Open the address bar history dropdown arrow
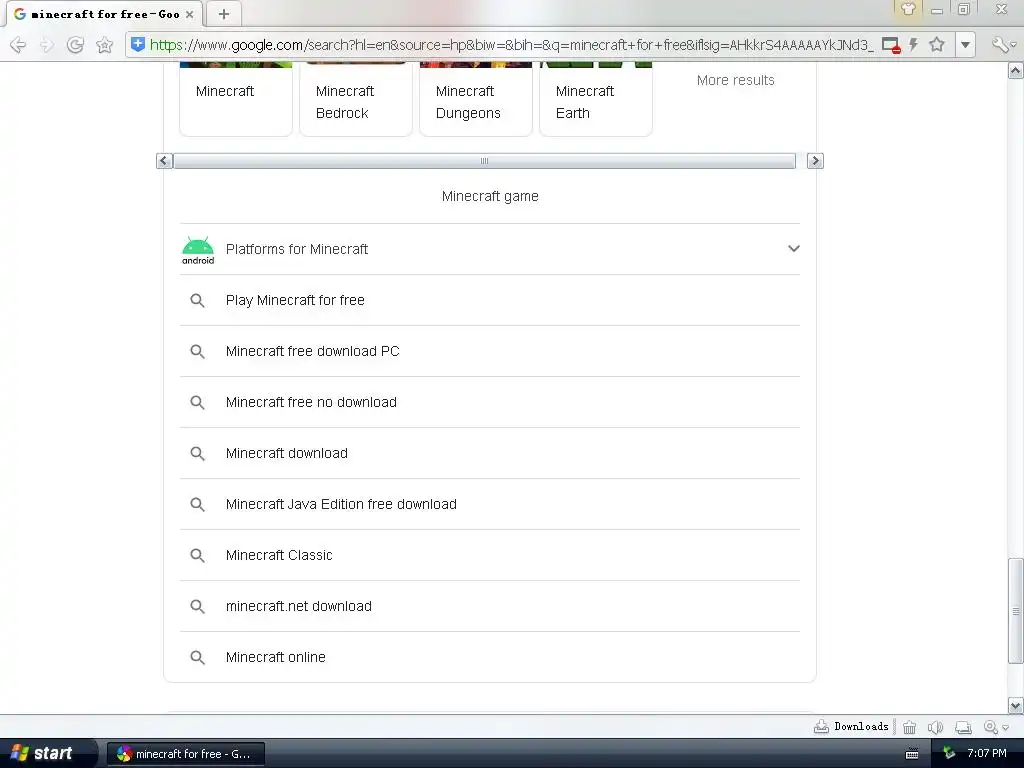Viewport: 1024px width, 768px height. pos(965,45)
